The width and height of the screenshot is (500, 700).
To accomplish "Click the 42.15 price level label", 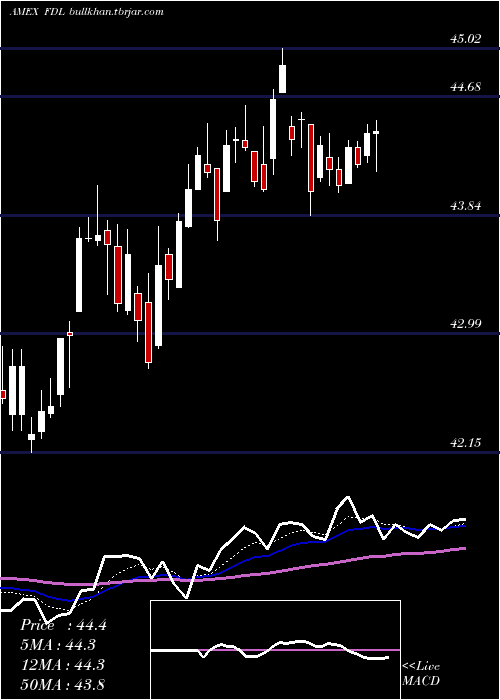I will [x=466, y=443].
